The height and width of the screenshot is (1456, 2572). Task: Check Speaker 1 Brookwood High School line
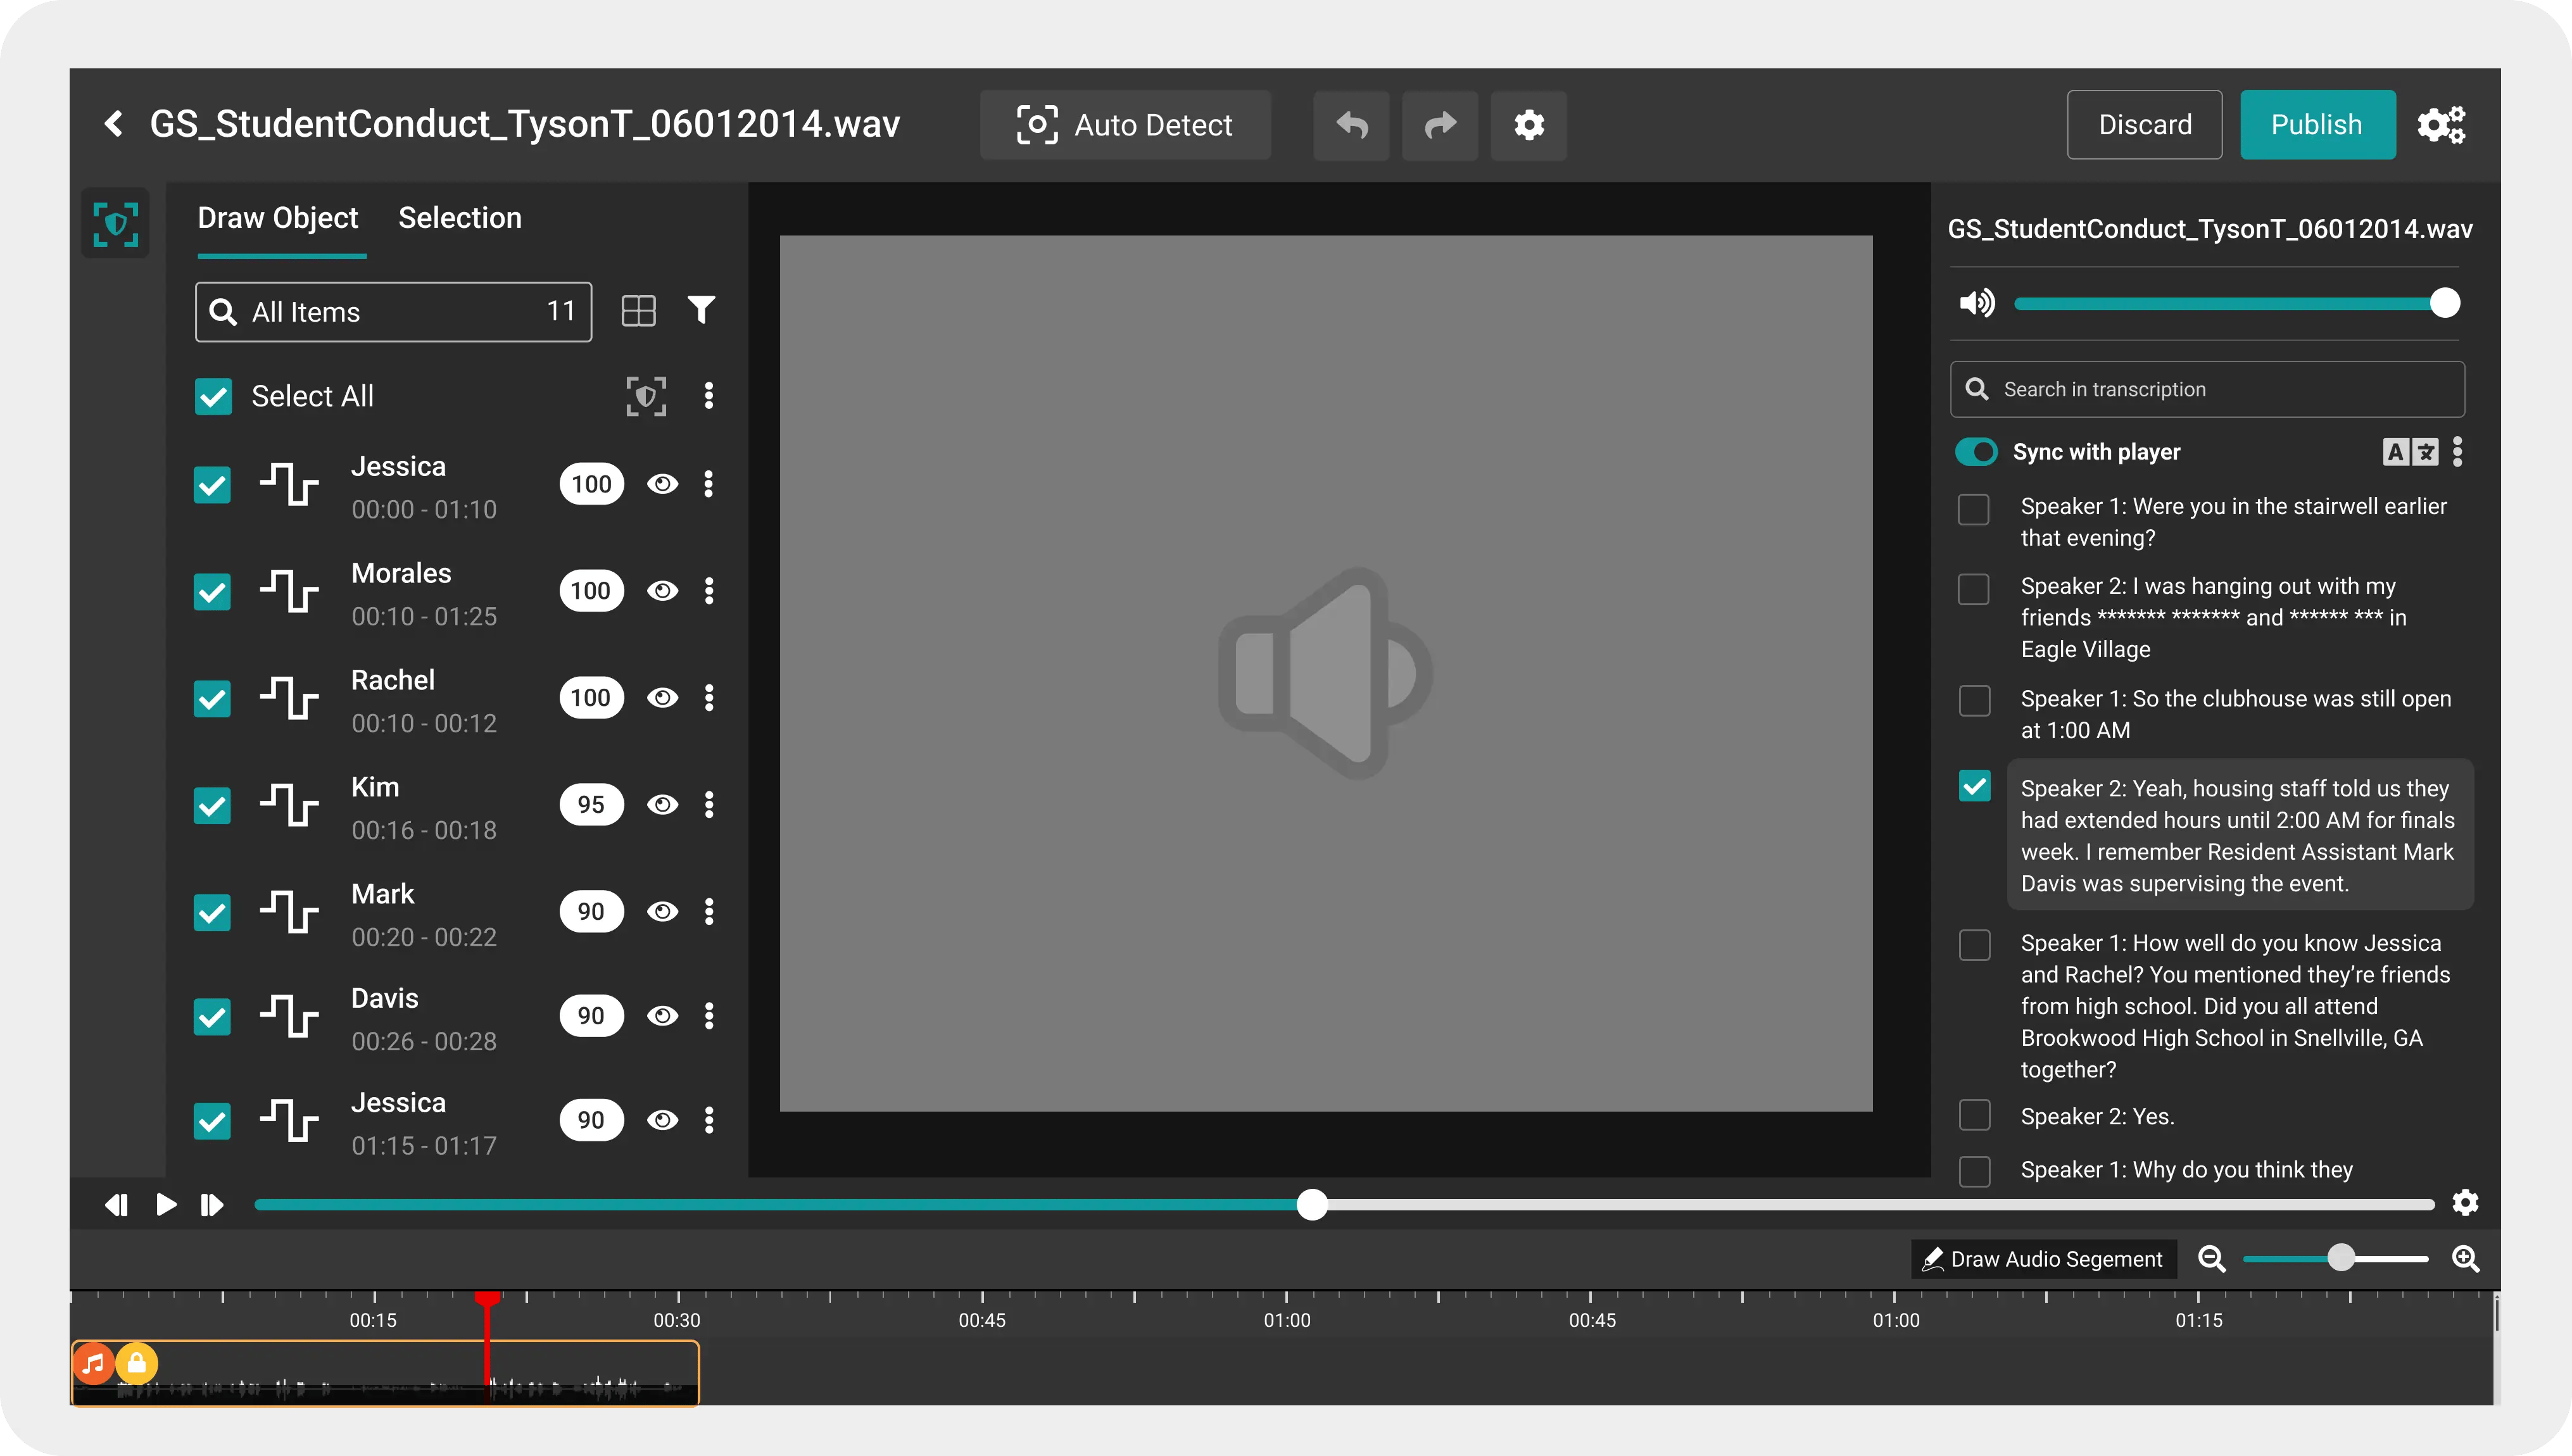point(1974,945)
